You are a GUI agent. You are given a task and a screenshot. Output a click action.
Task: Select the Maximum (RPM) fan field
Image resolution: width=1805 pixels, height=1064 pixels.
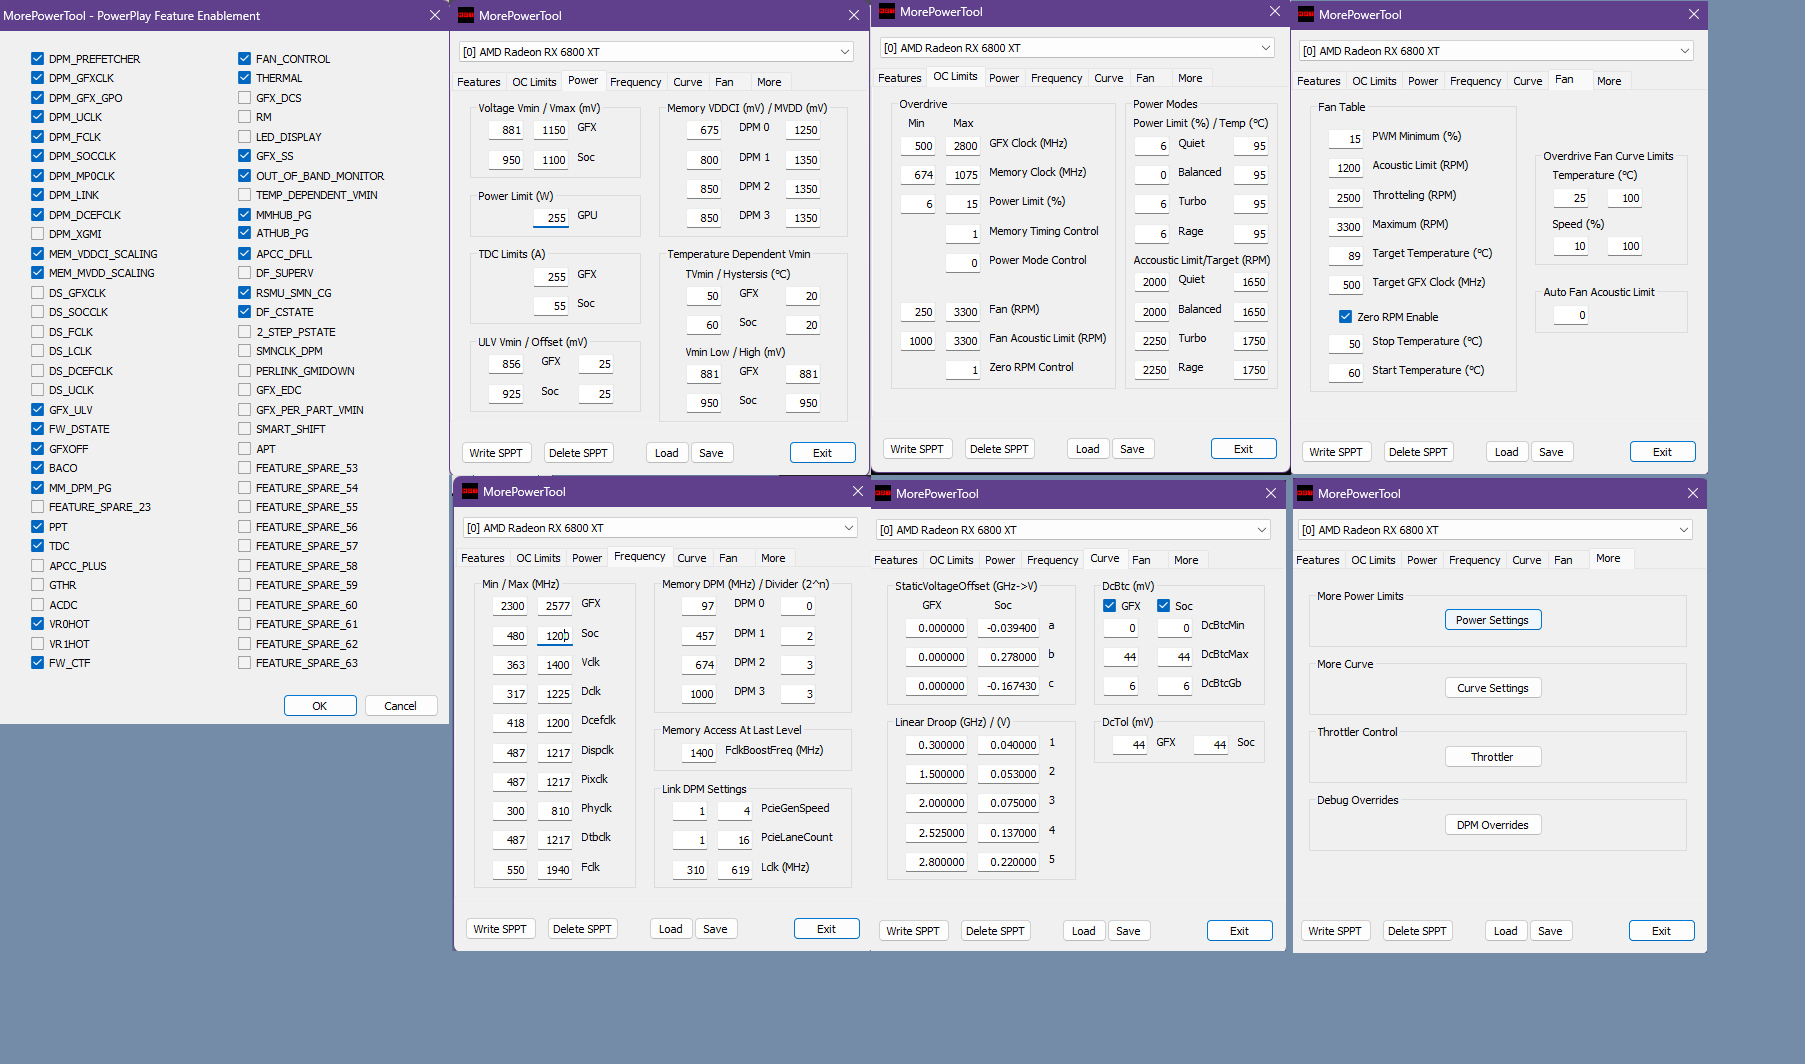click(1346, 226)
